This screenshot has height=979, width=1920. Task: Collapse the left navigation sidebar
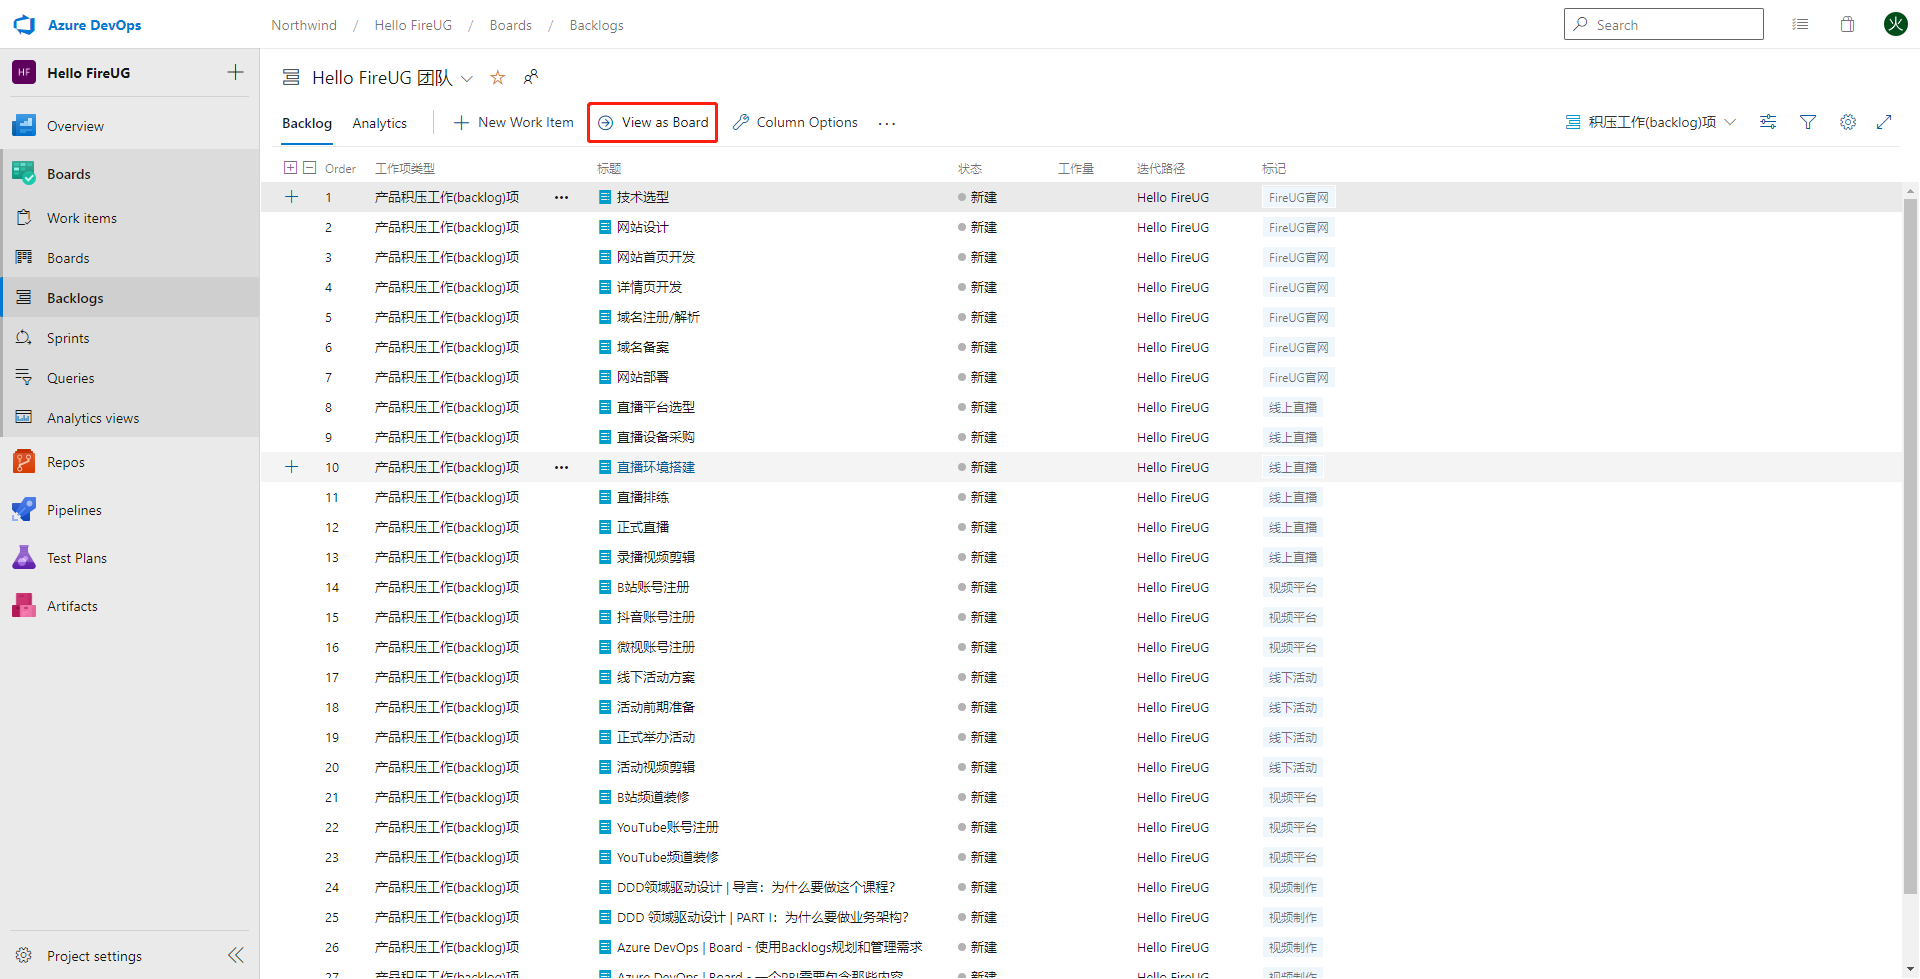[236, 955]
